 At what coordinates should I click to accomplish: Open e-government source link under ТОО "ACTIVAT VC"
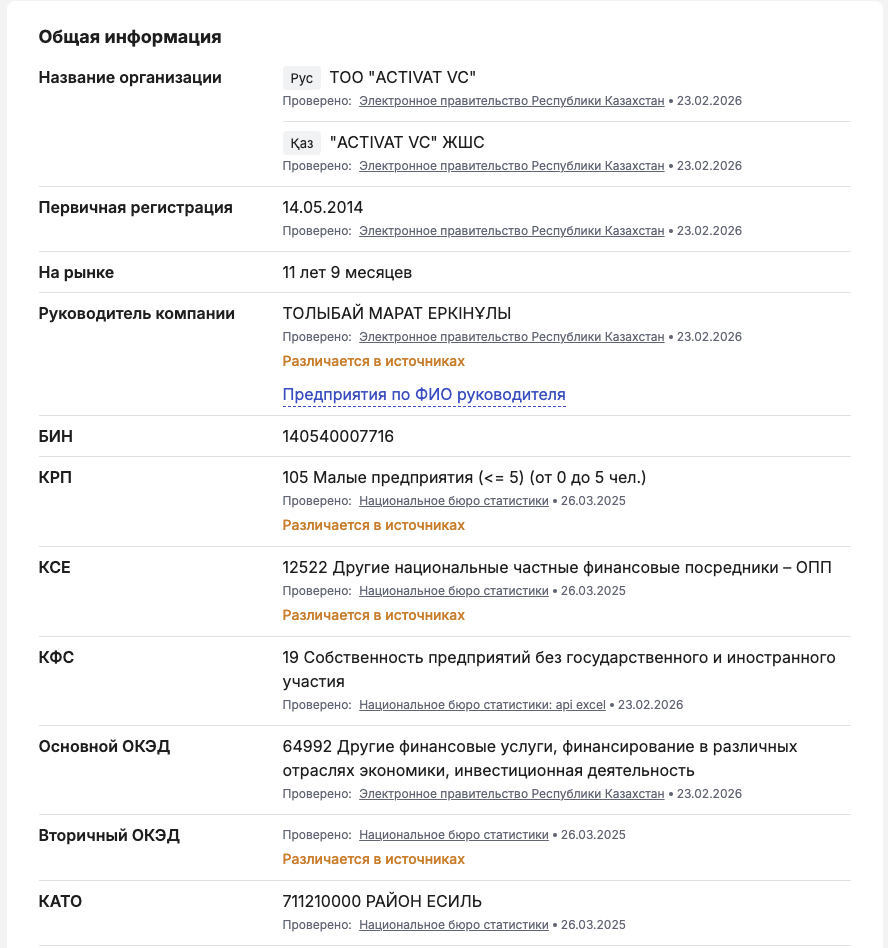point(511,101)
